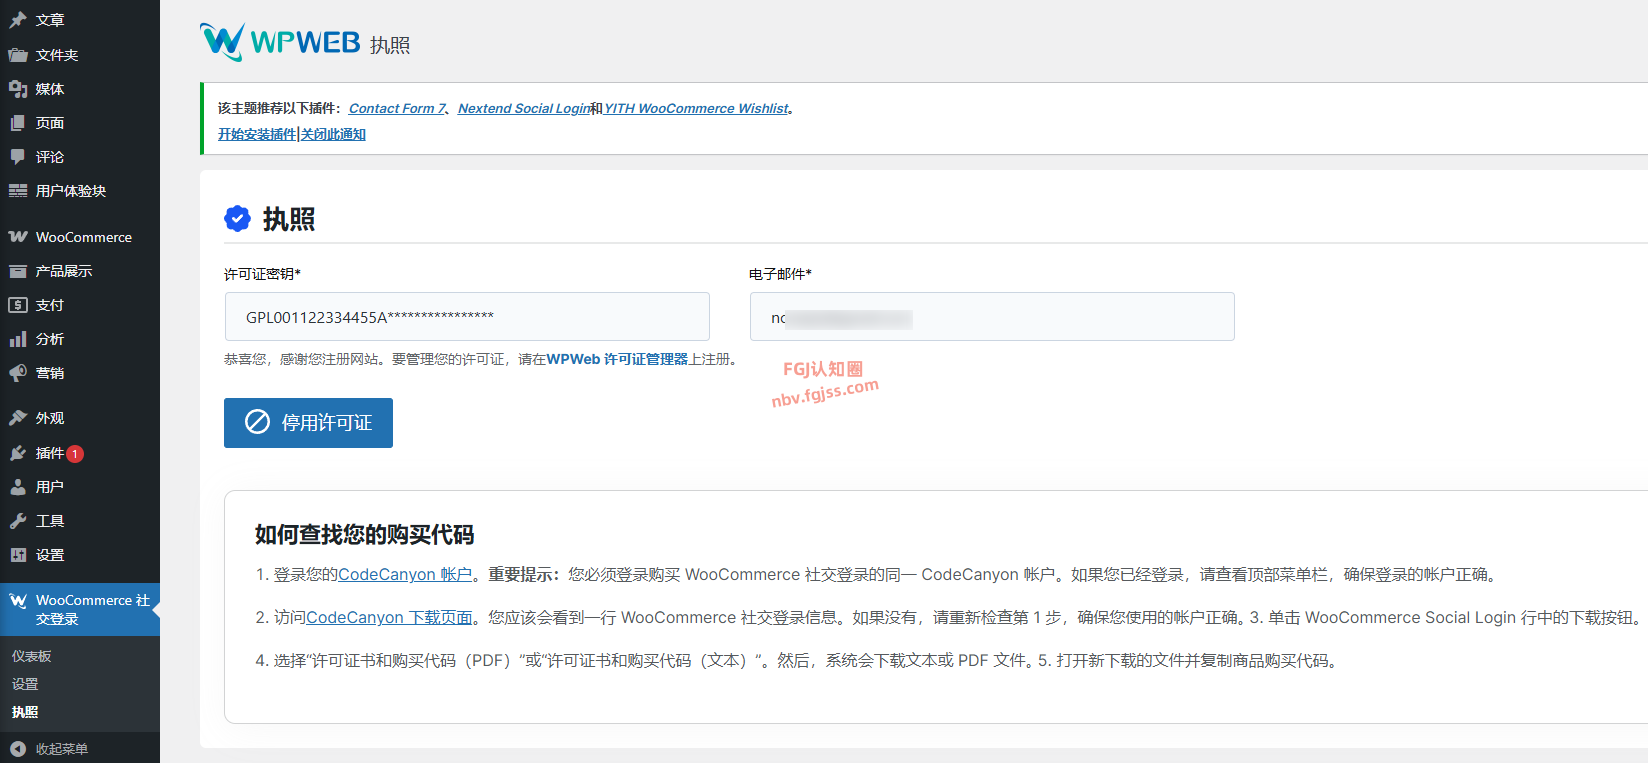Follow the Nextend Social Login link

(x=523, y=108)
